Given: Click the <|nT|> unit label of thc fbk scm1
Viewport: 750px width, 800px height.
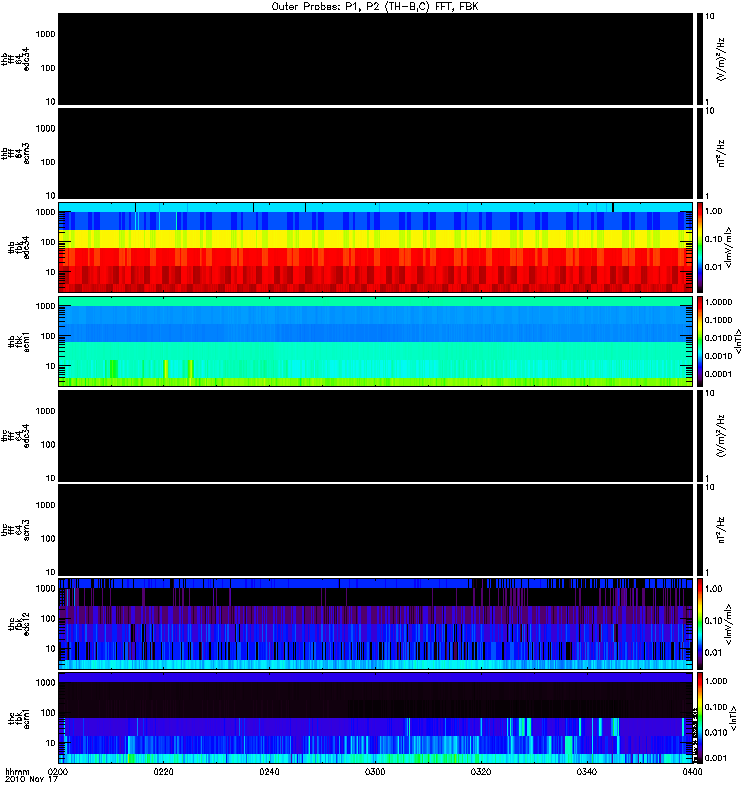Looking at the screenshot, I should click(x=734, y=718).
